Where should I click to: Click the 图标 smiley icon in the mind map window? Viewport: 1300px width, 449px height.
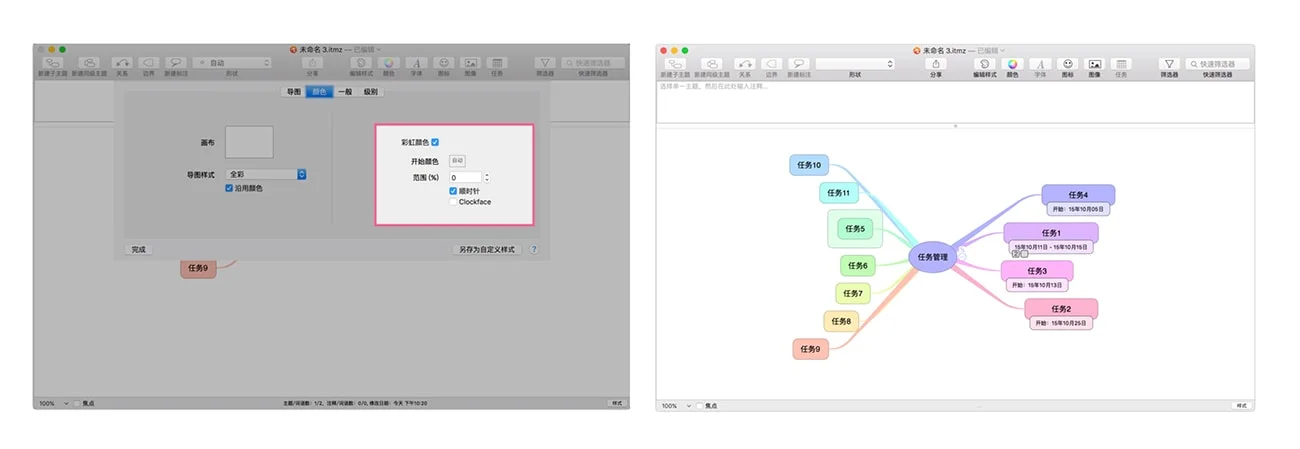(1067, 63)
